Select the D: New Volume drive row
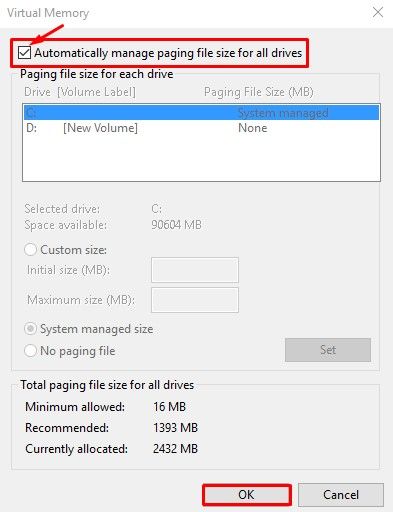 coord(201,128)
